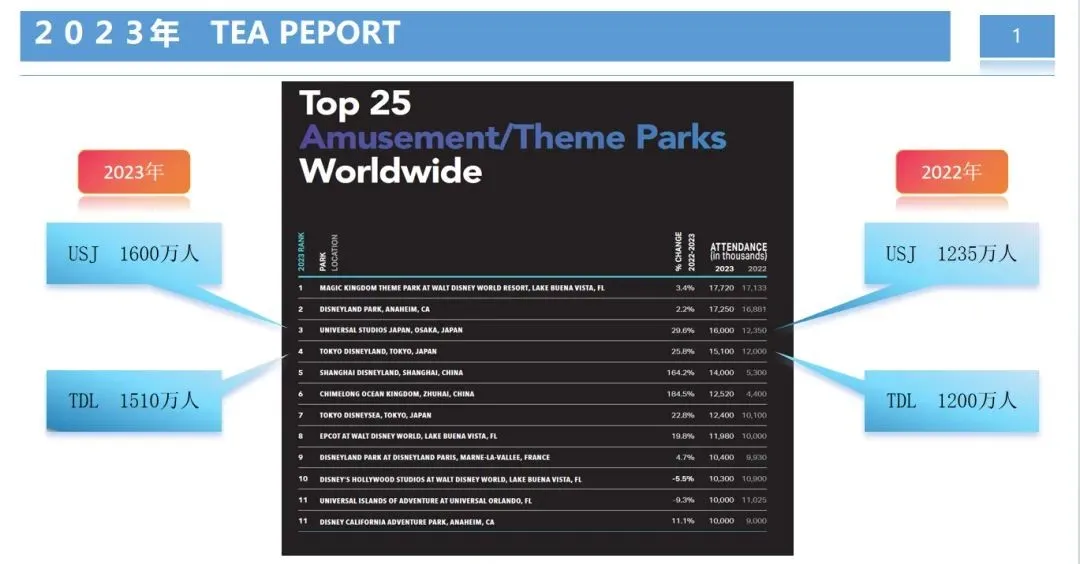1080x564 pixels.
Task: Click the "12,520" attendance figure
Action: pos(721,394)
